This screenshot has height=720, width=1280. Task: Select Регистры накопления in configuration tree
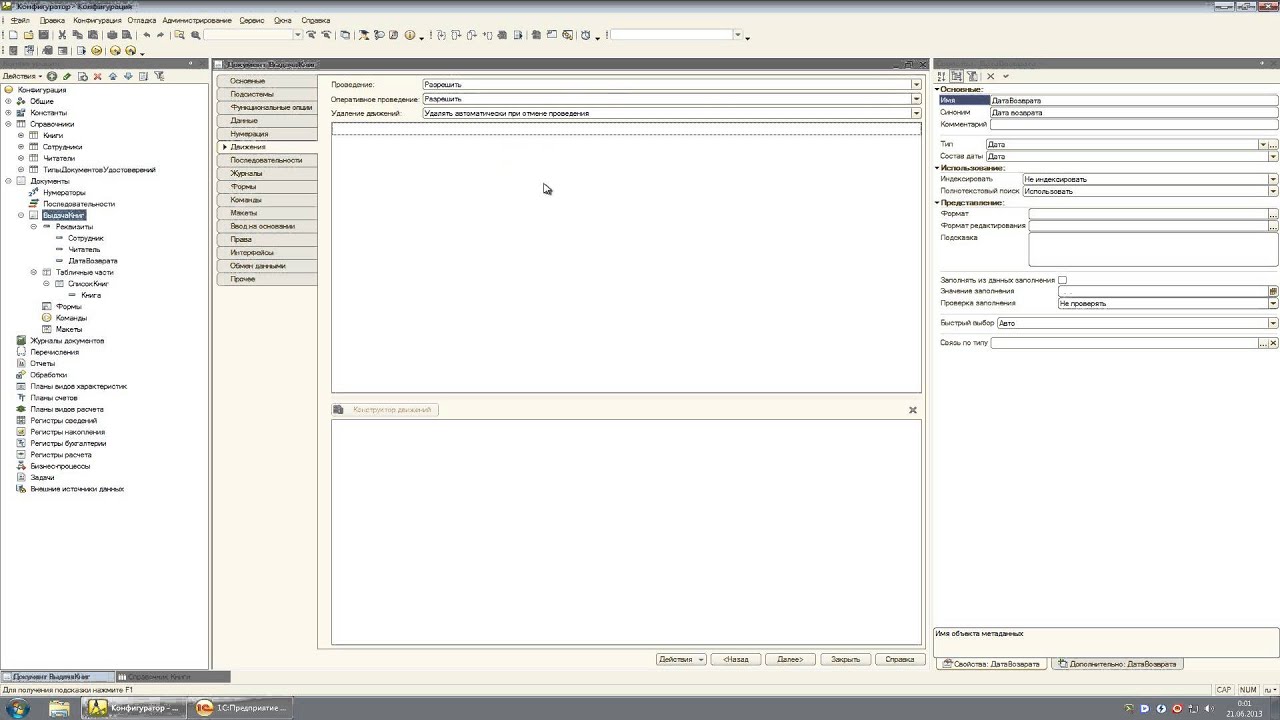coord(68,432)
